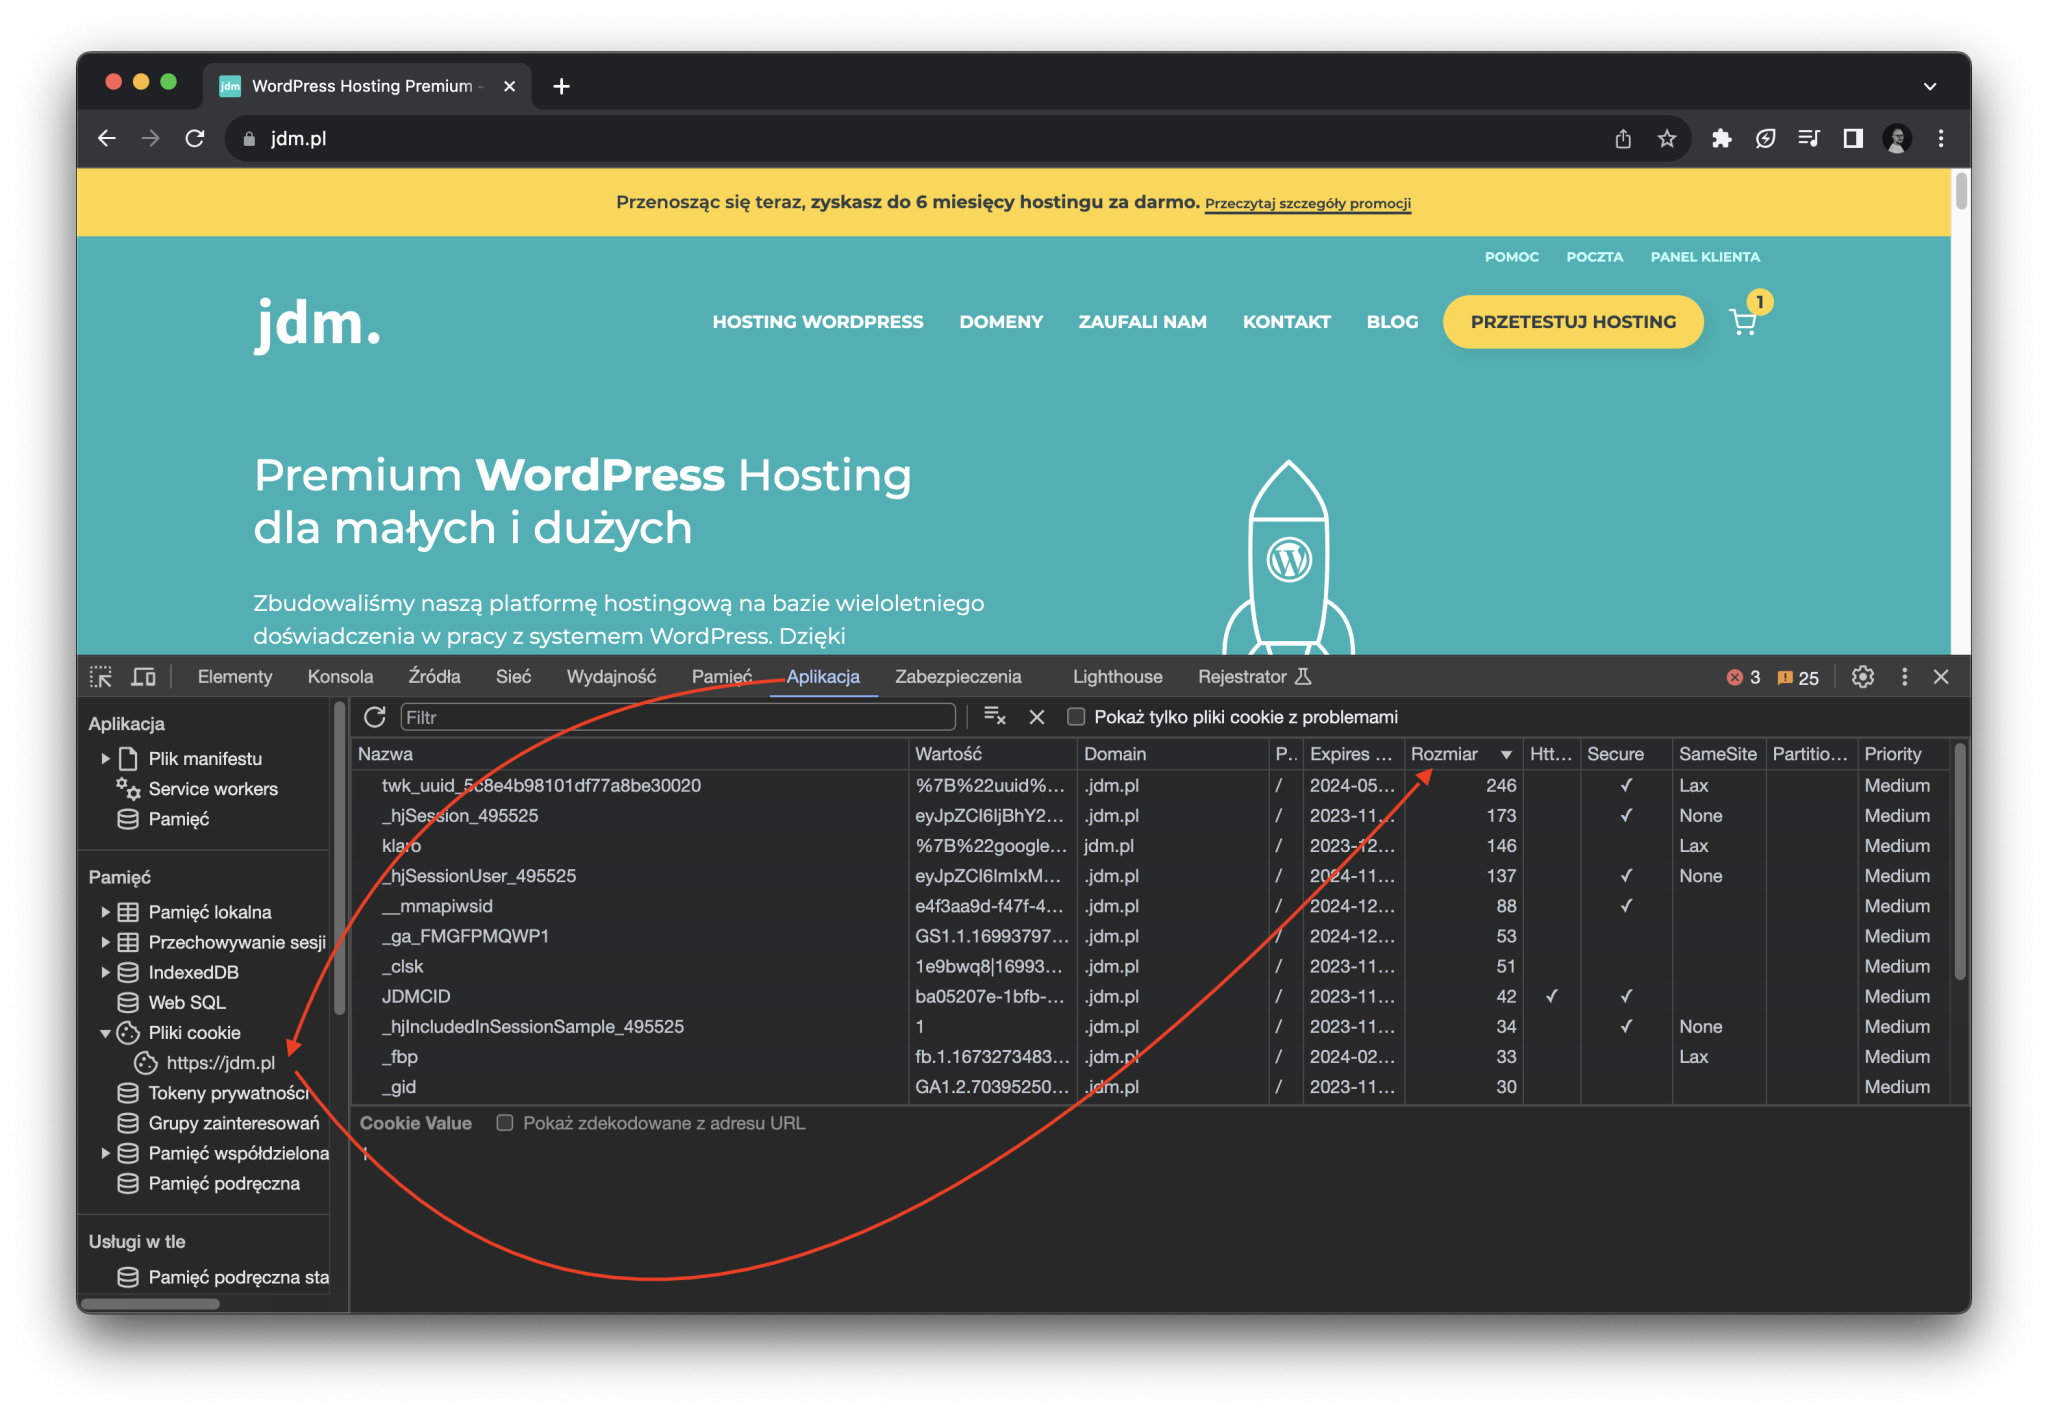The height and width of the screenshot is (1415, 2048).
Task: Collapse the Pliki cookie tree node
Action: coord(105,1033)
